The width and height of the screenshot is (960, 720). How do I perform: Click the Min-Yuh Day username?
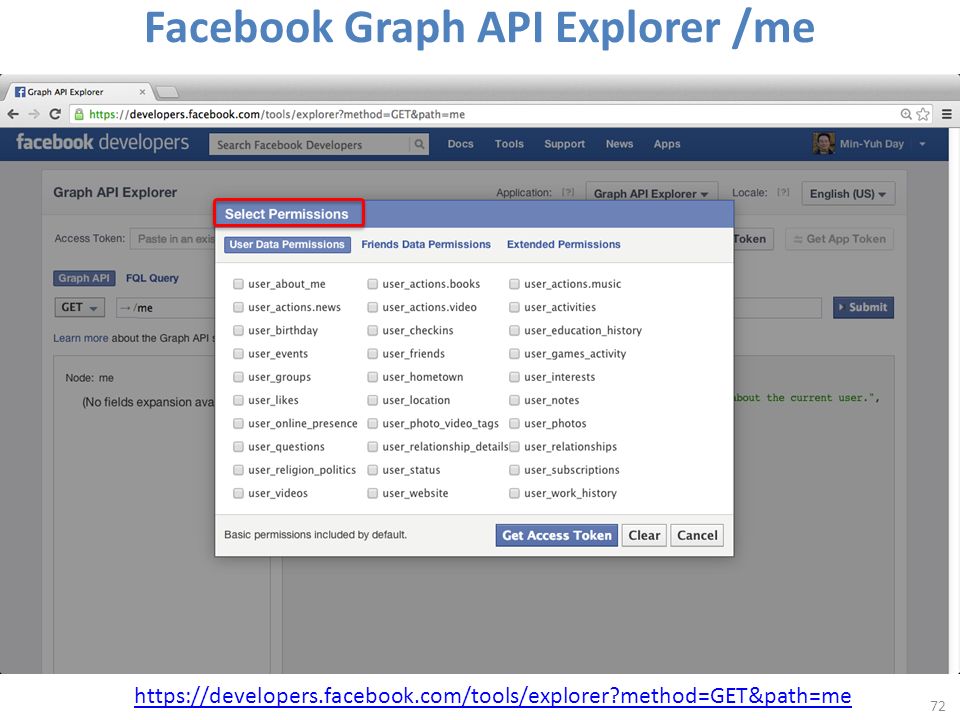872,144
